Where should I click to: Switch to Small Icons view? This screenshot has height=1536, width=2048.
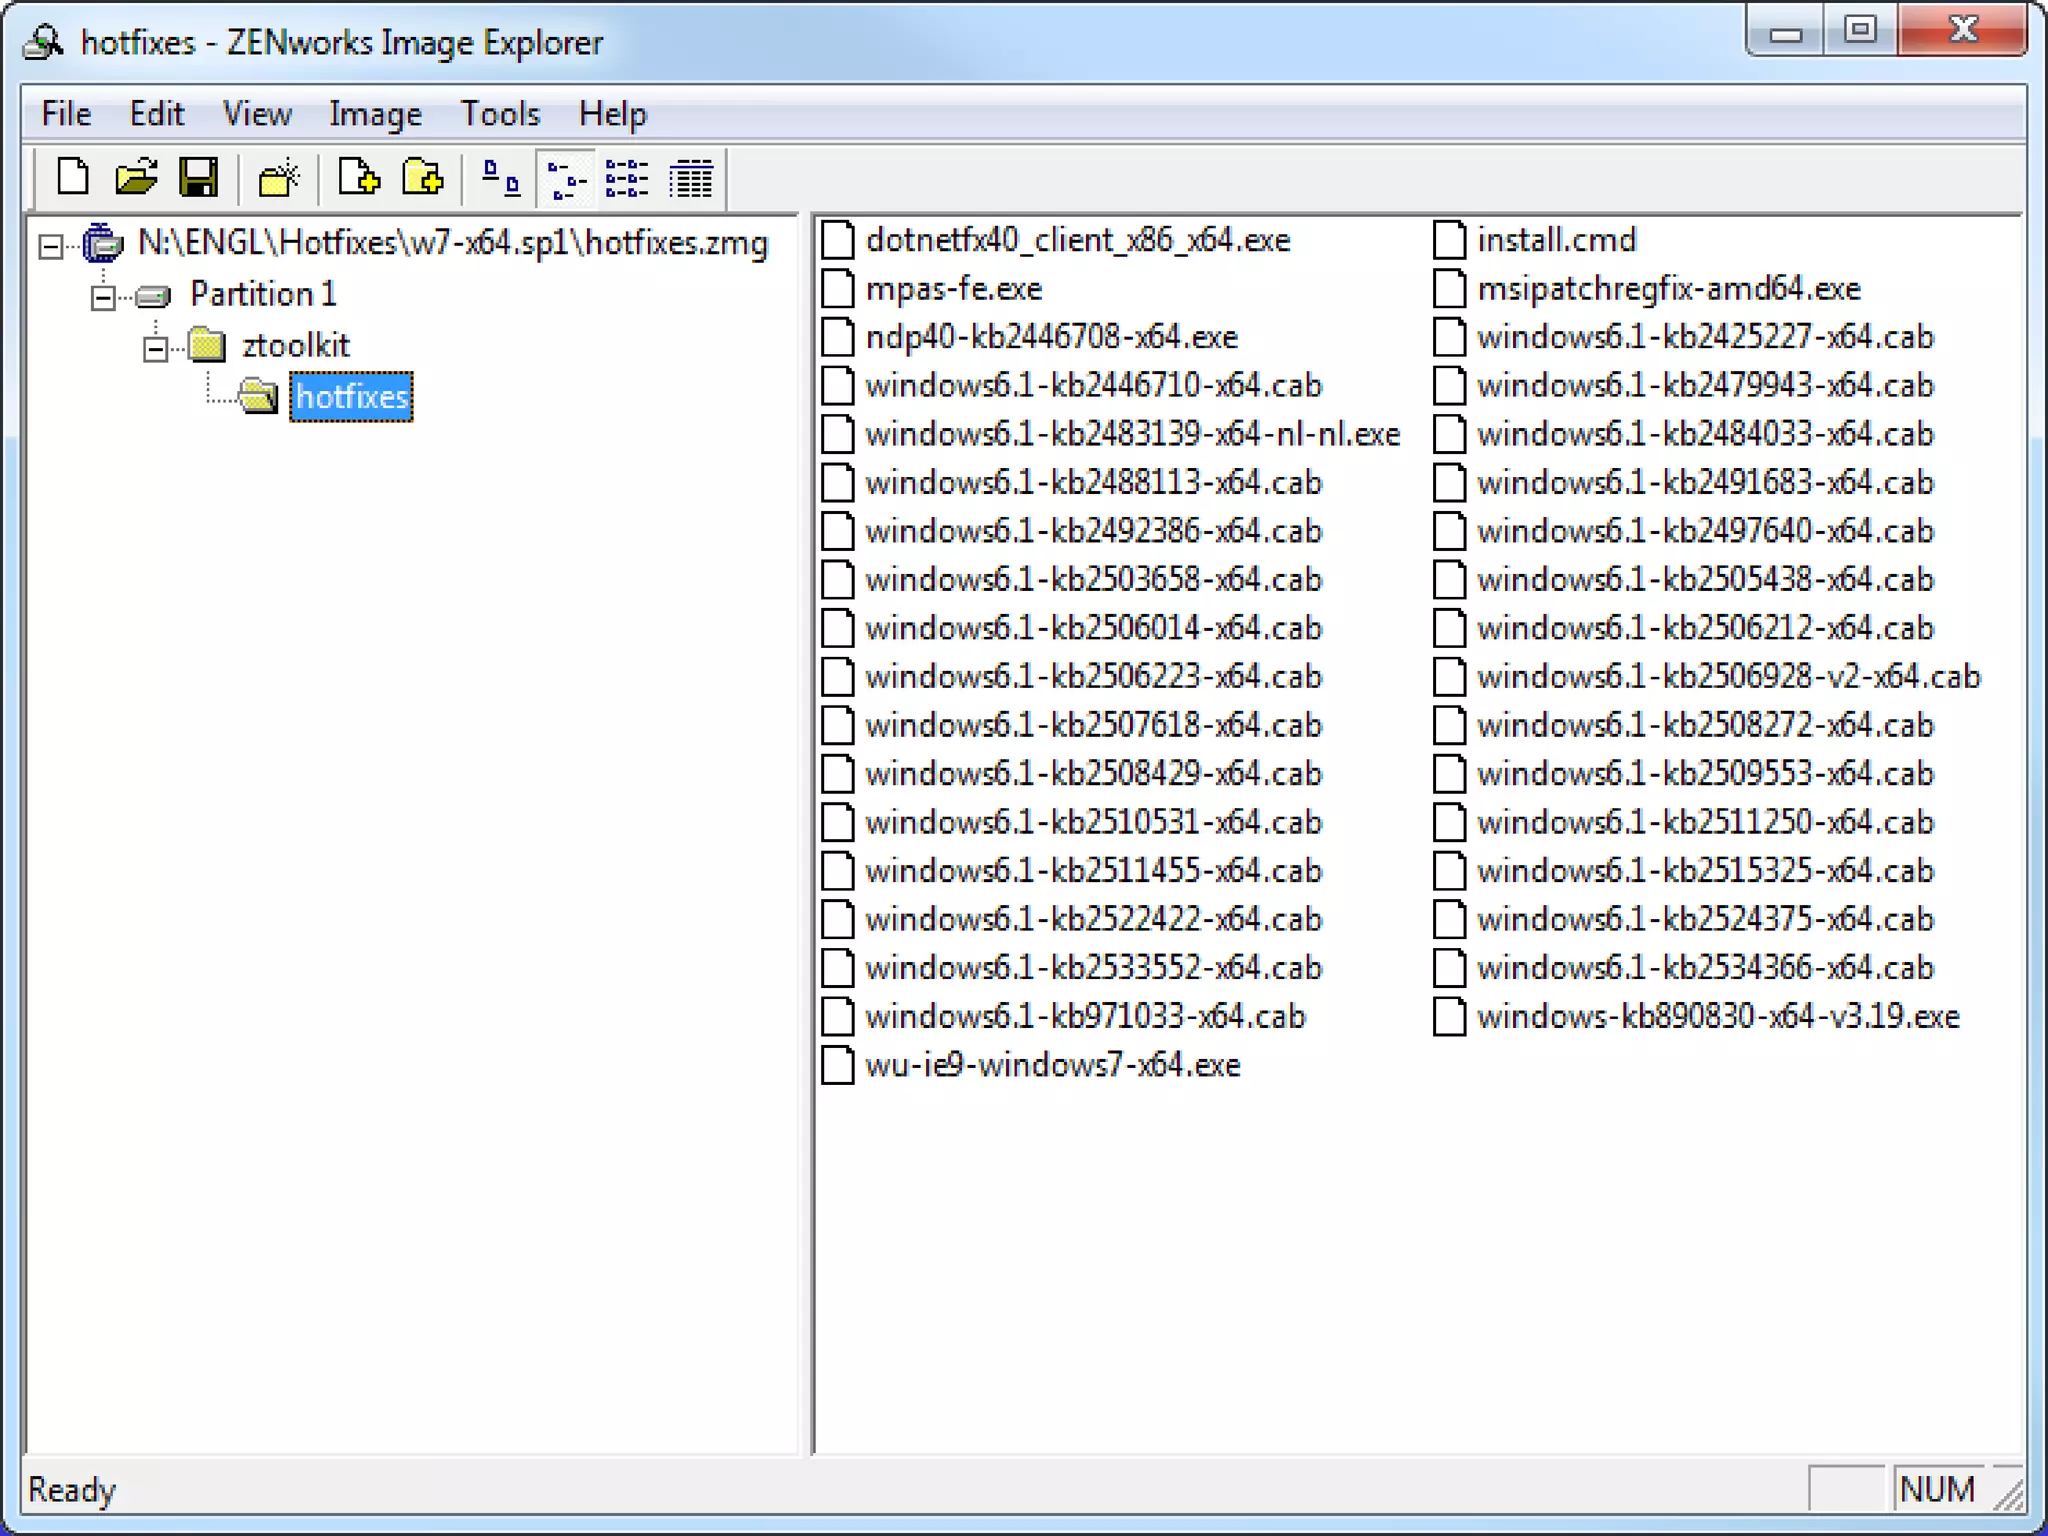pyautogui.click(x=566, y=179)
